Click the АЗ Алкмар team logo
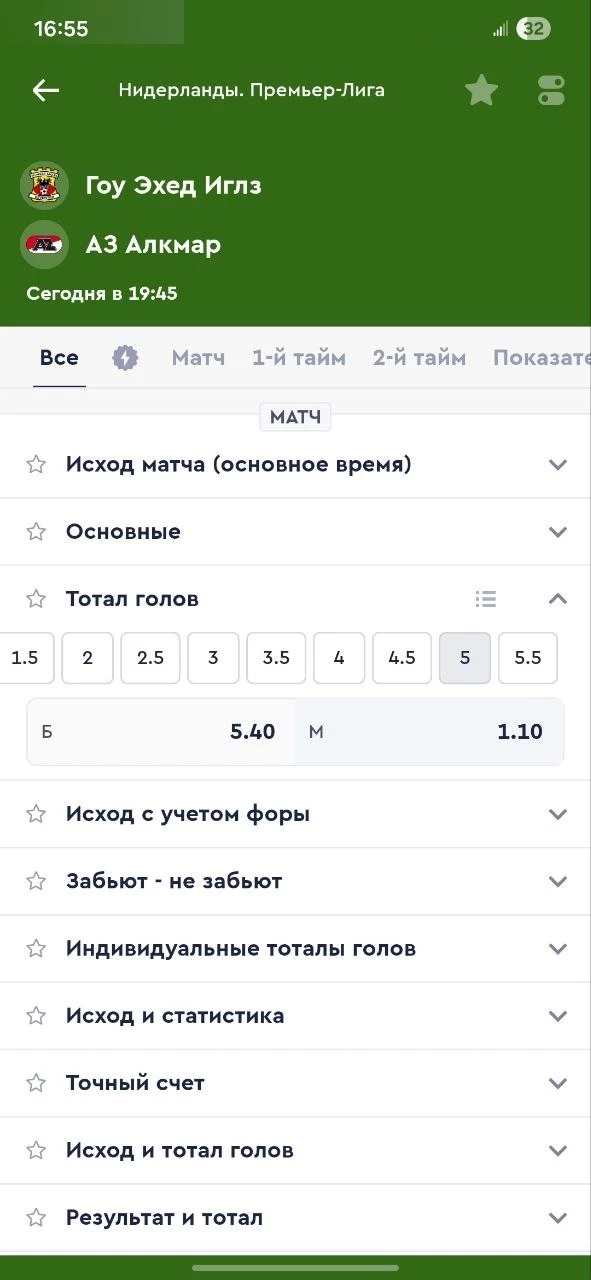 41,241
